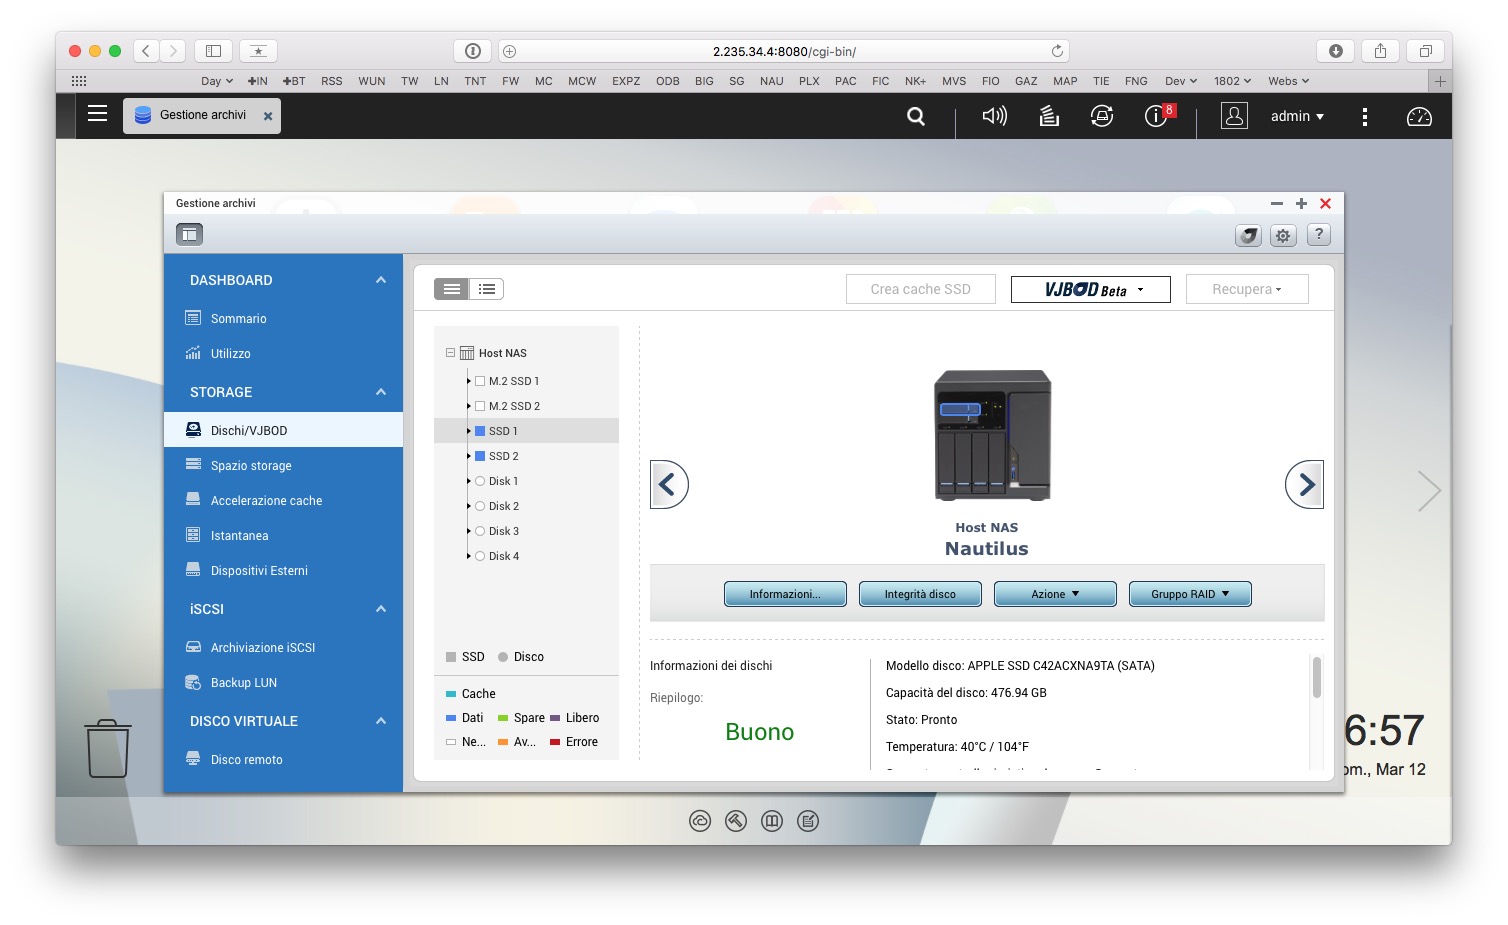This screenshot has height=925, width=1508.
Task: Open the resource monitor dashboard gauge
Action: (x=1419, y=116)
